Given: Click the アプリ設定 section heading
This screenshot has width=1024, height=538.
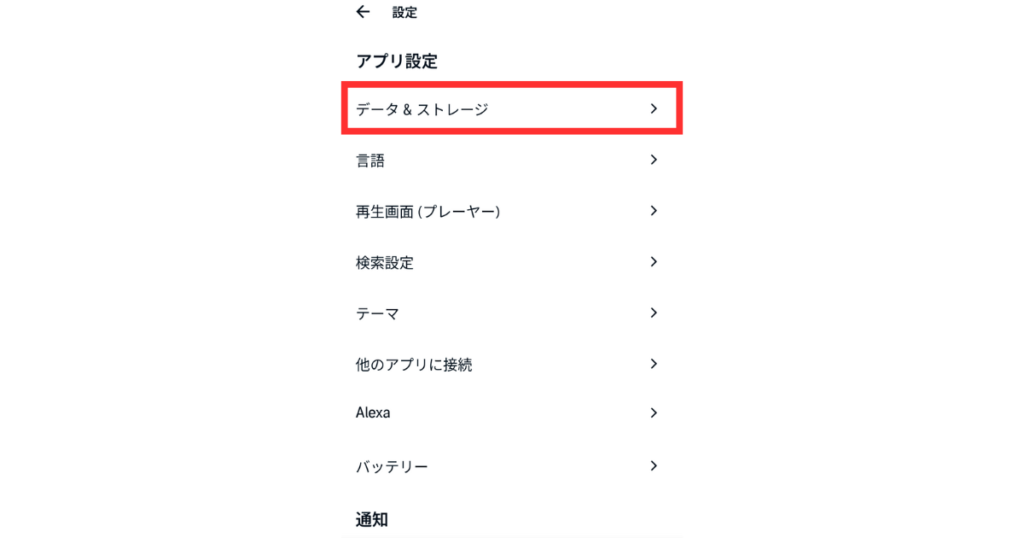Looking at the screenshot, I should pos(396,61).
